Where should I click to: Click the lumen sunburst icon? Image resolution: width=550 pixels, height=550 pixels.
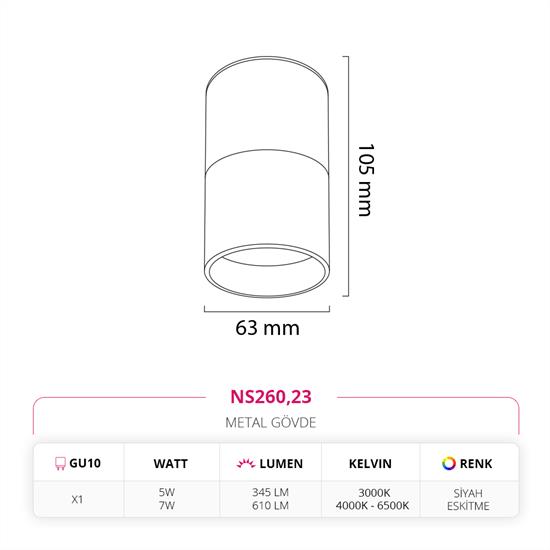pyautogui.click(x=246, y=463)
